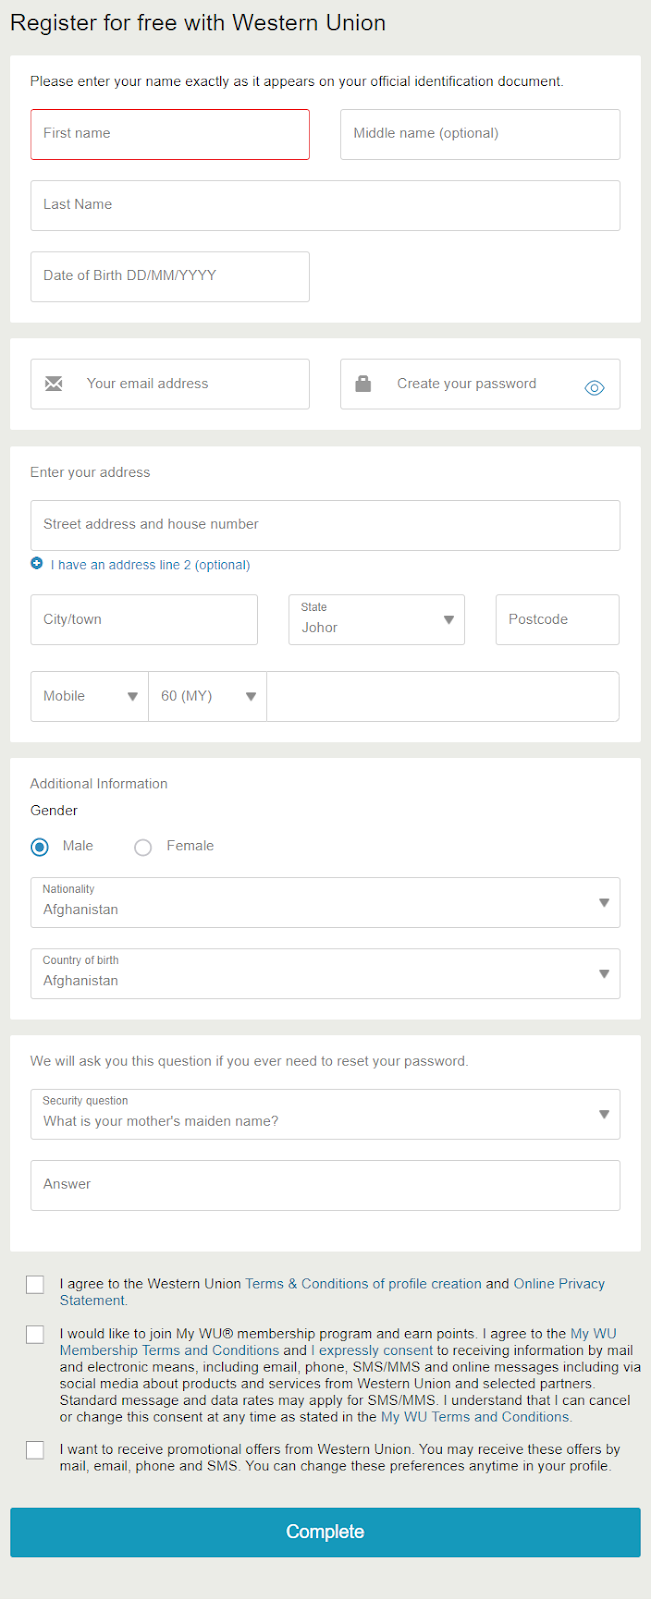Screen dimensions: 651x1600
Task: Tick the My WU membership checkbox
Action: click(35, 1334)
